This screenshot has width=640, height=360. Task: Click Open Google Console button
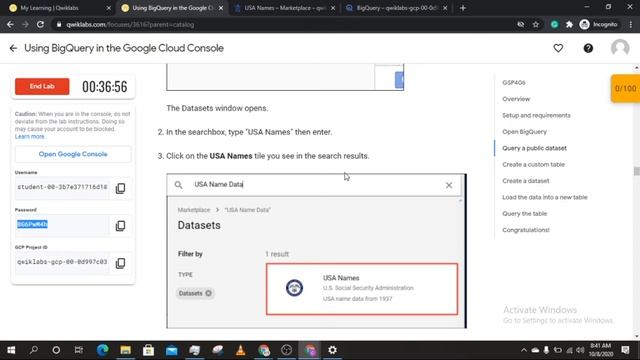point(73,154)
